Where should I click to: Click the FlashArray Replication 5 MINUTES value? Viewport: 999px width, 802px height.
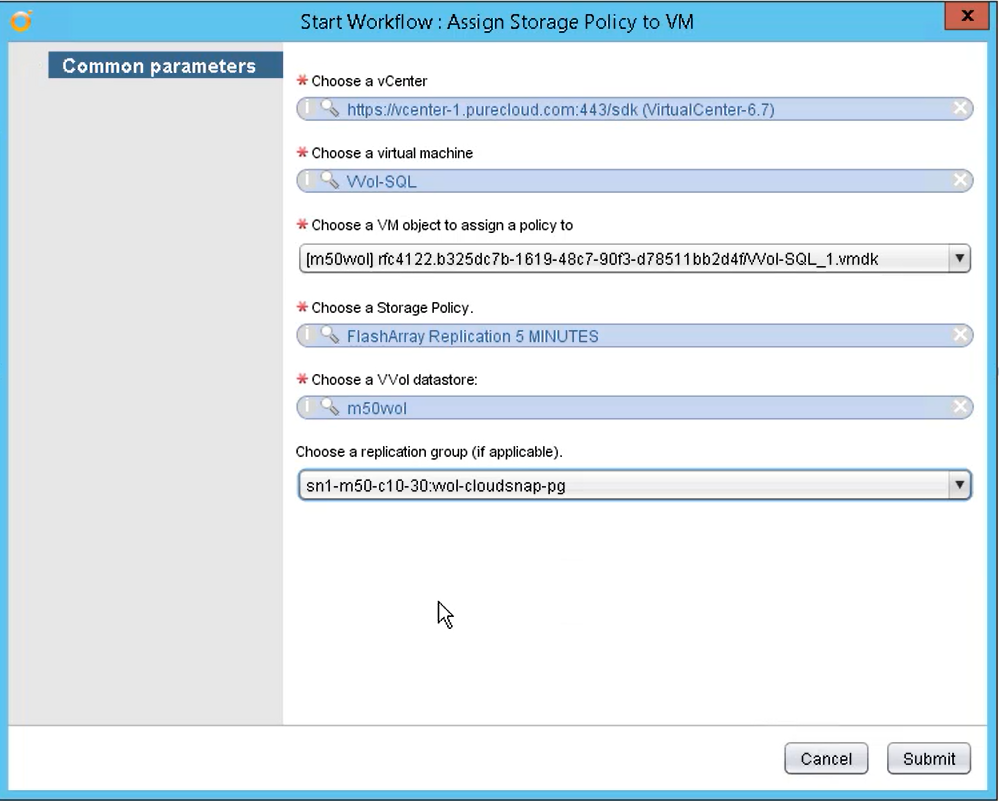(x=473, y=336)
